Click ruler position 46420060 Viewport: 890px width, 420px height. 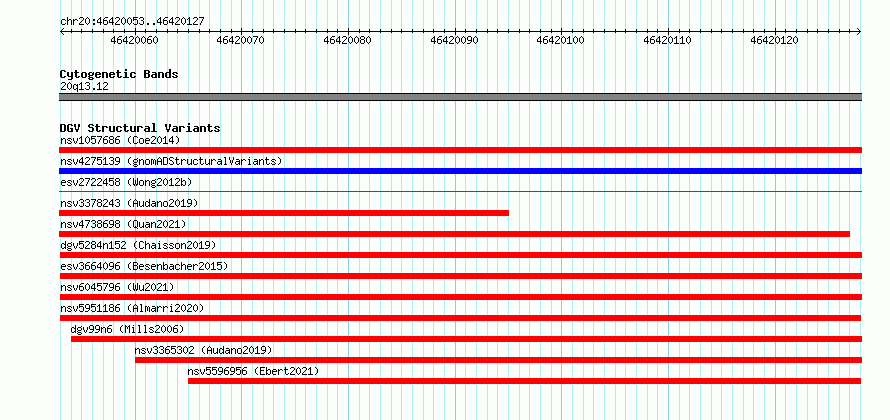[x=135, y=40]
